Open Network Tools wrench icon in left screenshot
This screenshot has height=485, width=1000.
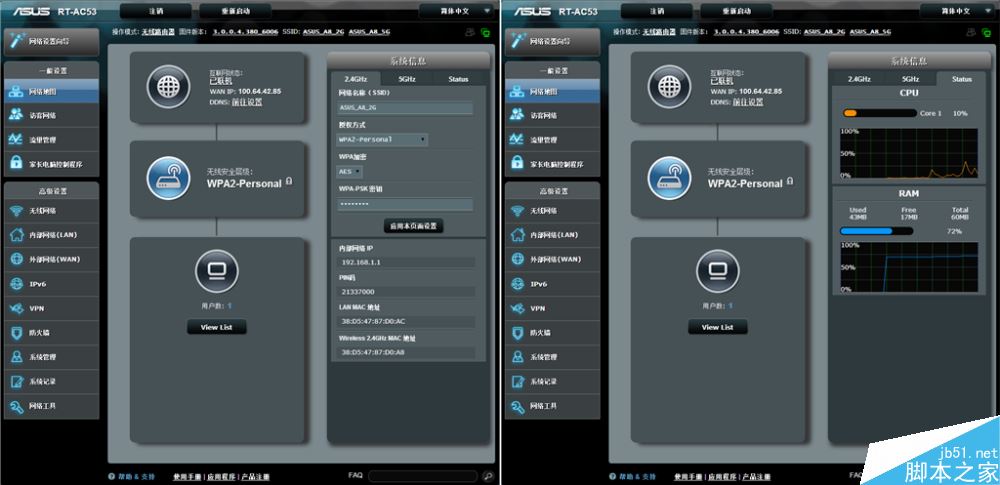(x=16, y=405)
